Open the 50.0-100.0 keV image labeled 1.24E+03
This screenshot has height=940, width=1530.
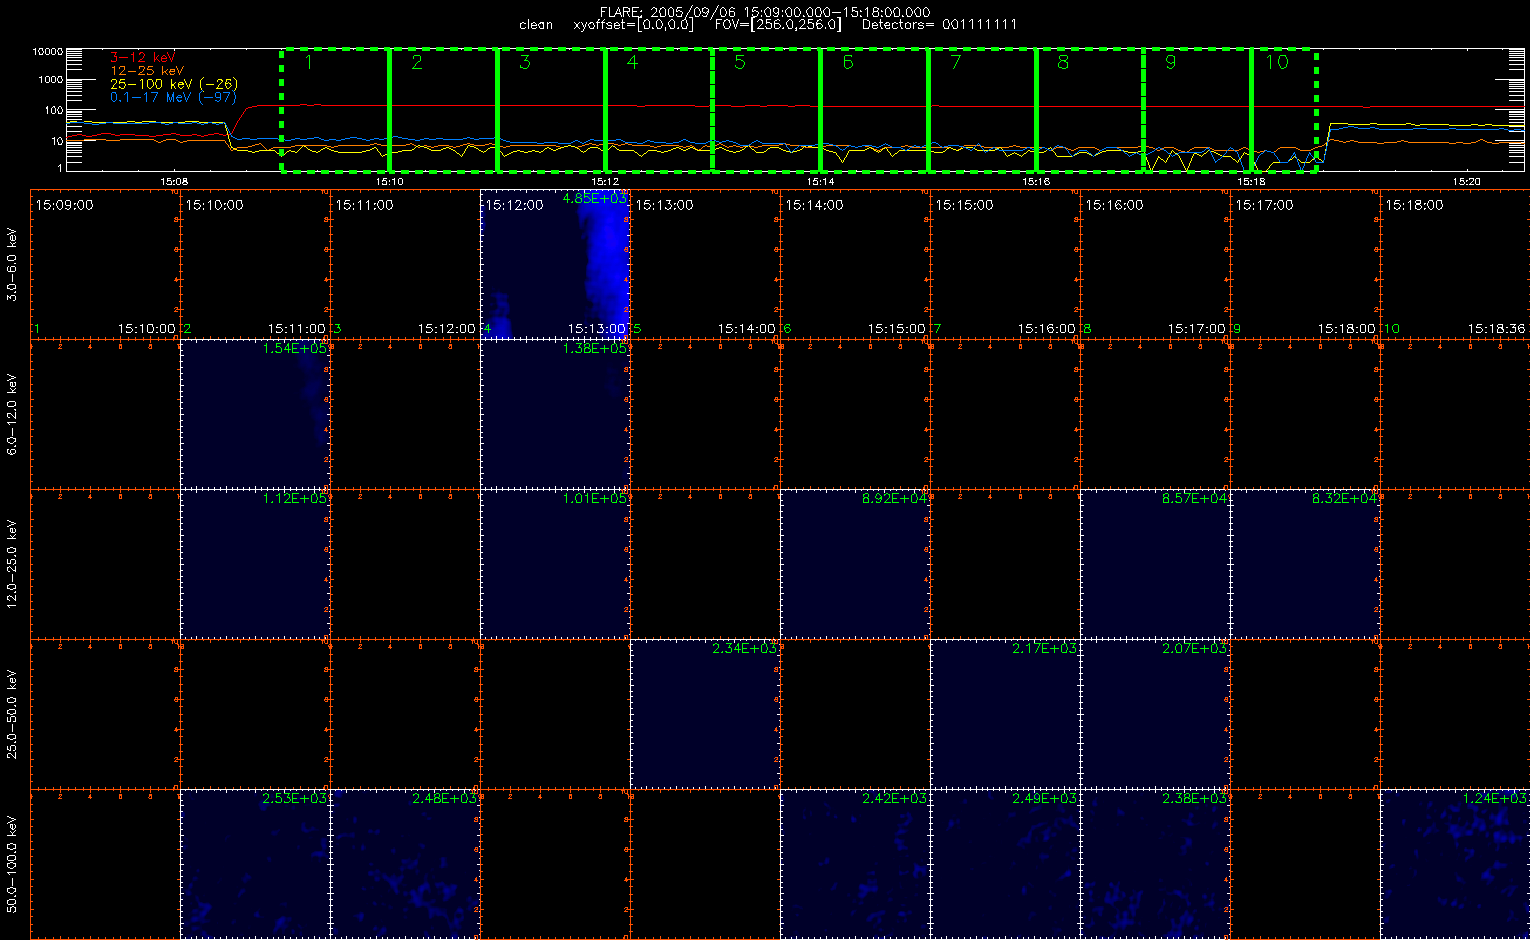pos(1455,864)
